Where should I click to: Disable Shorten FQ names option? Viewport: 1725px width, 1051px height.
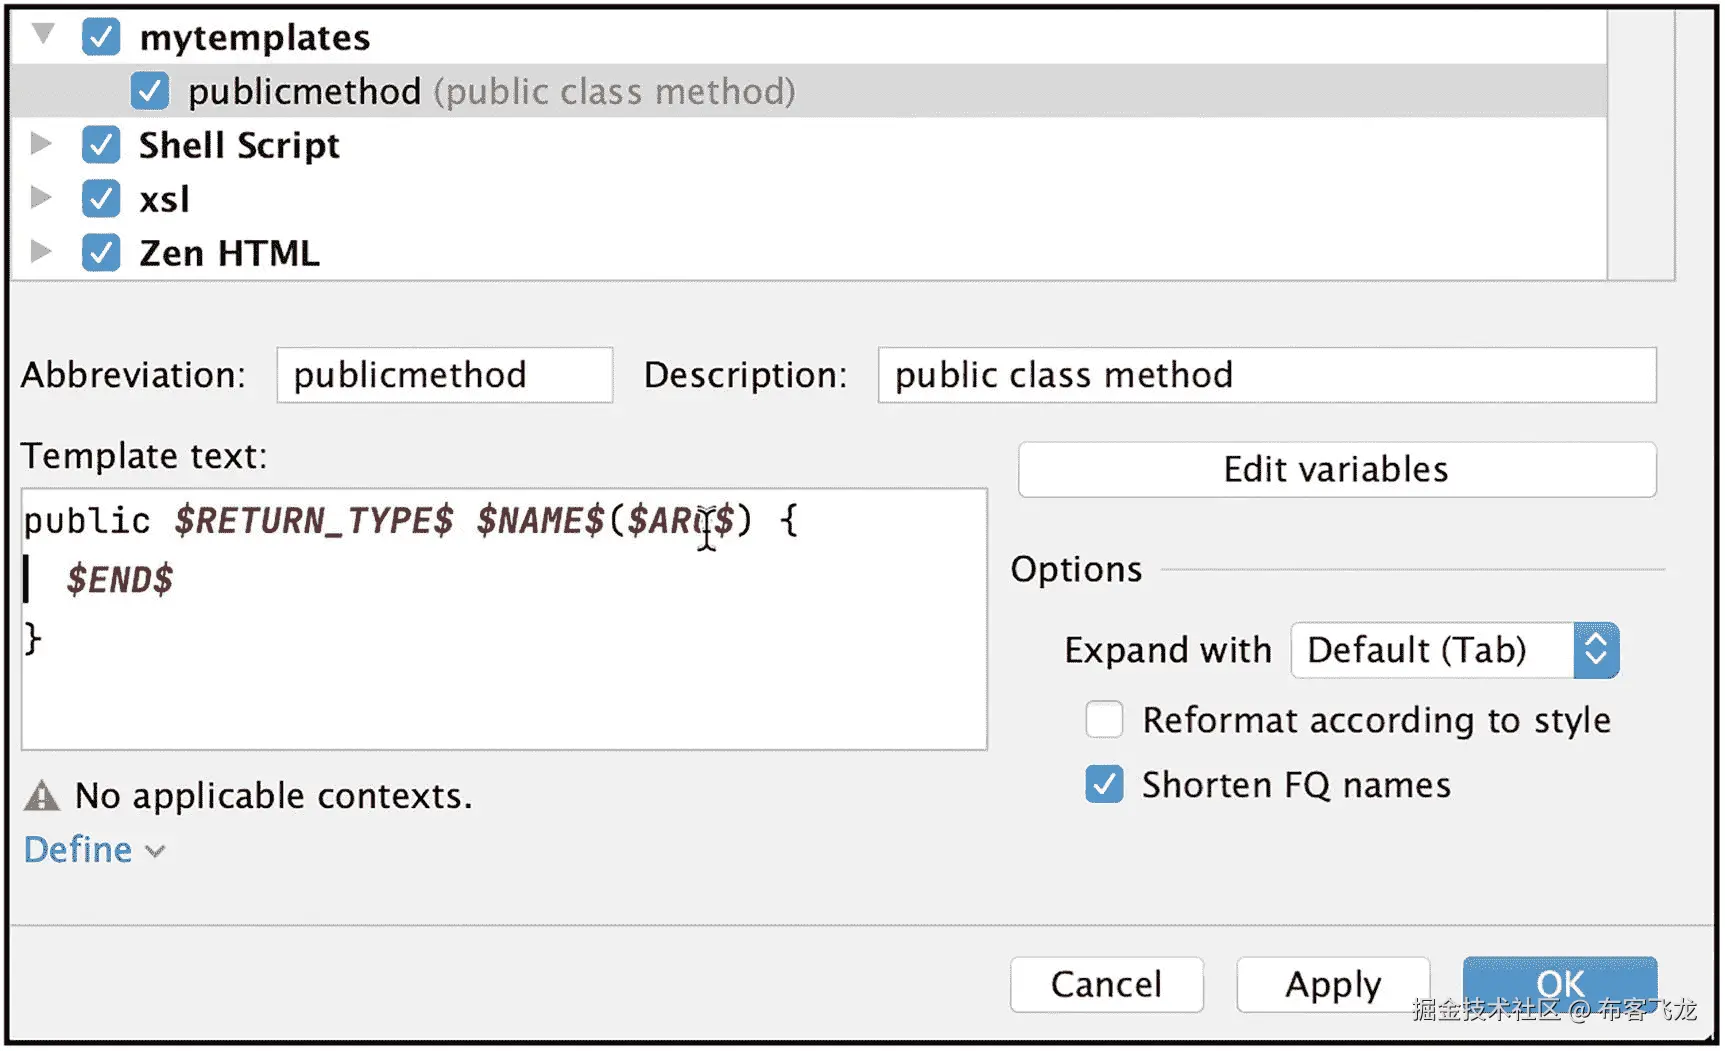[1104, 785]
